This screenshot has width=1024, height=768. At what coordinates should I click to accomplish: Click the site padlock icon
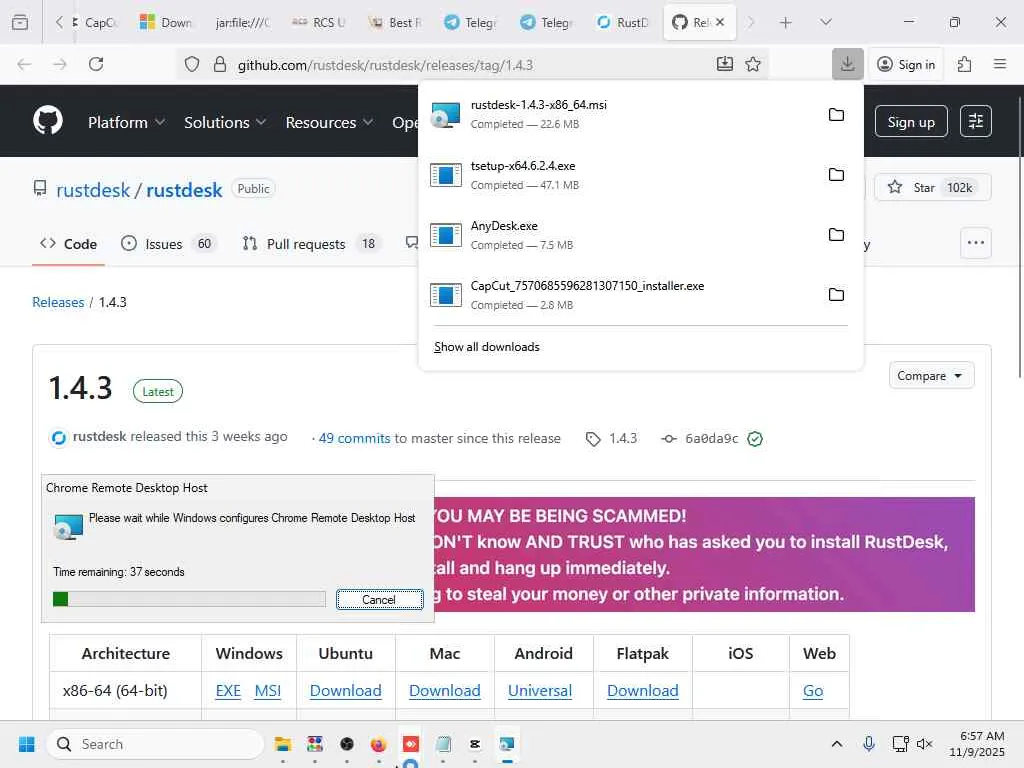click(x=220, y=64)
